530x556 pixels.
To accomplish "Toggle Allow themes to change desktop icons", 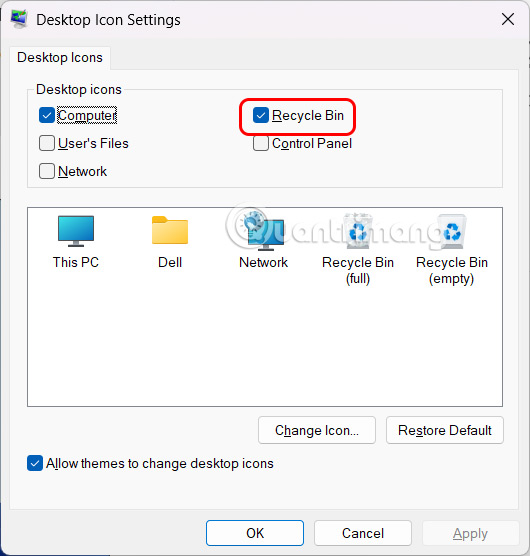I will 35,463.
